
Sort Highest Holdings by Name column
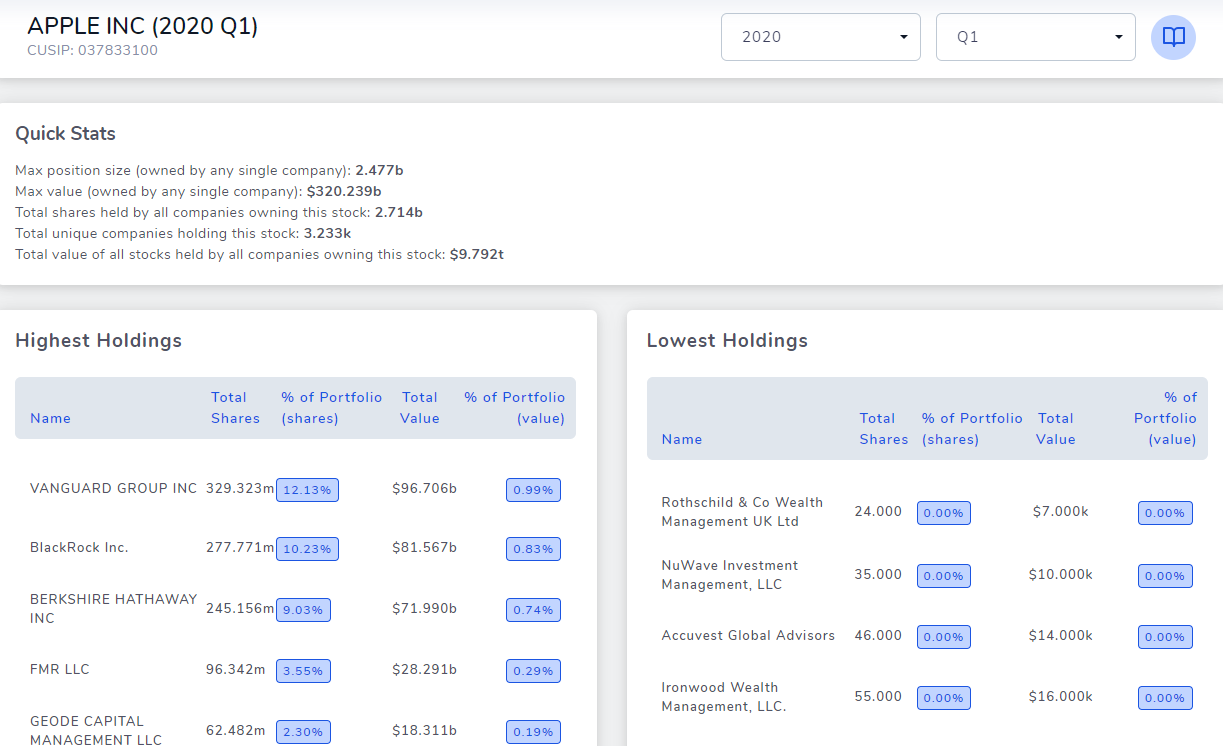[x=51, y=418]
